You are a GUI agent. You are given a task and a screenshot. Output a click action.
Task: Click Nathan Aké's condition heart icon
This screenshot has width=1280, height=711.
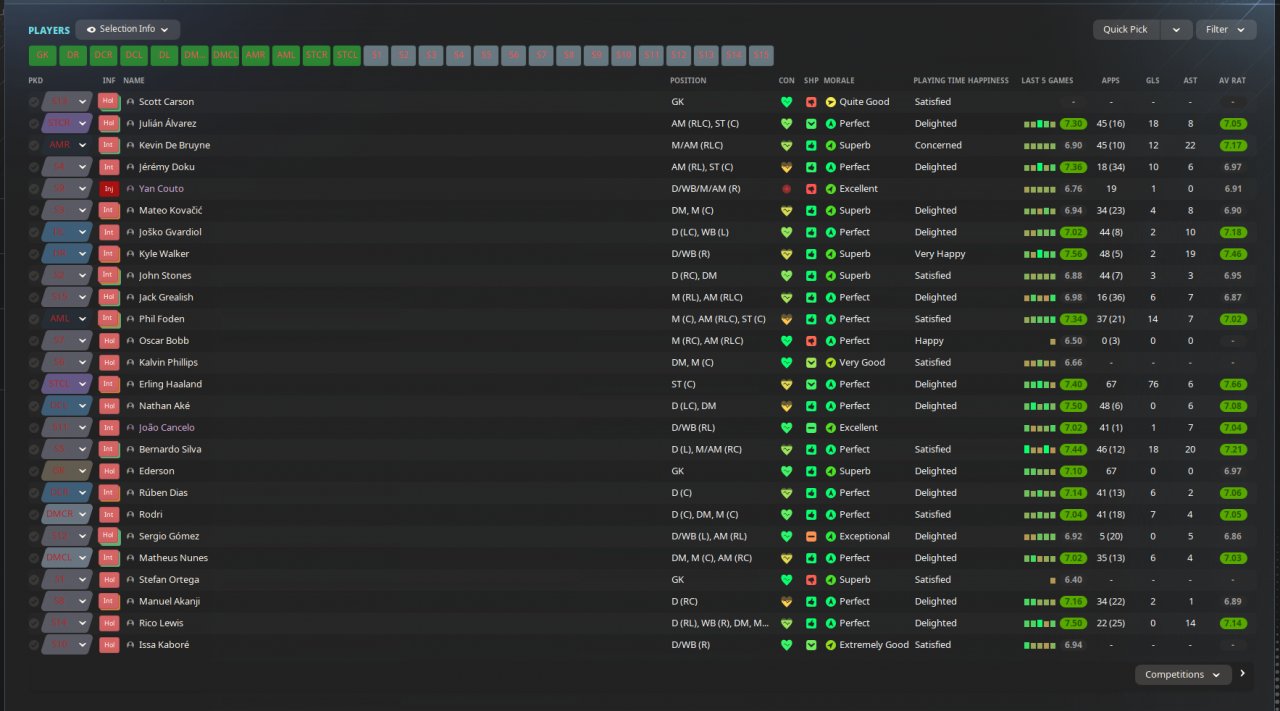786,406
